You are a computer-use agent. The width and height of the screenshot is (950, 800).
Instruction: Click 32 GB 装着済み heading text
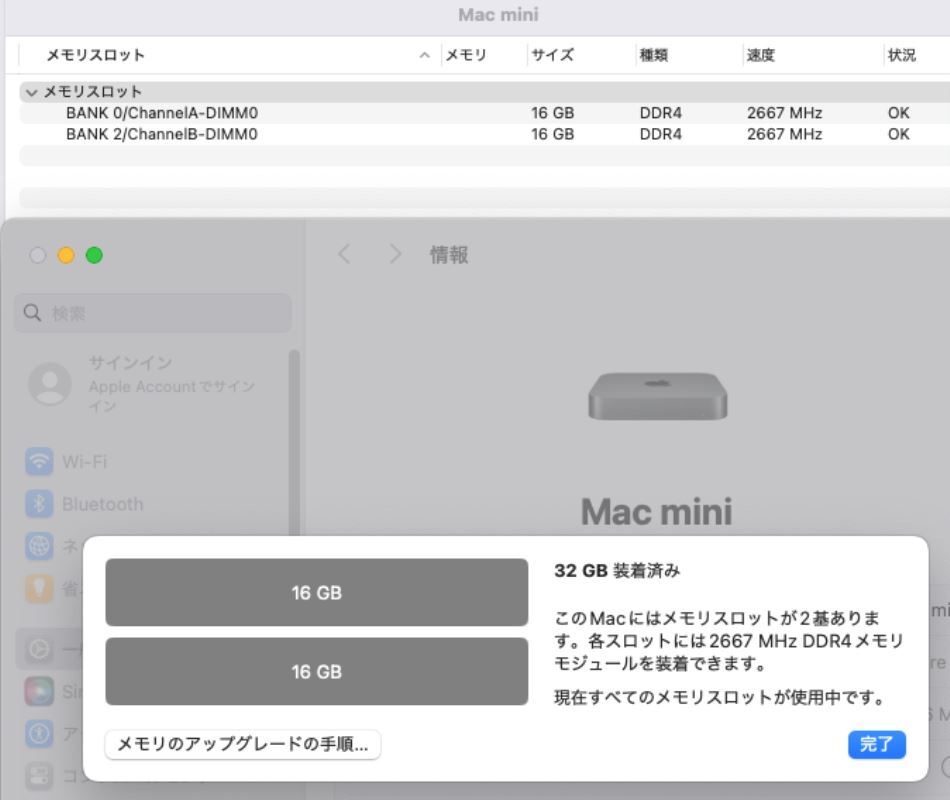[617, 570]
